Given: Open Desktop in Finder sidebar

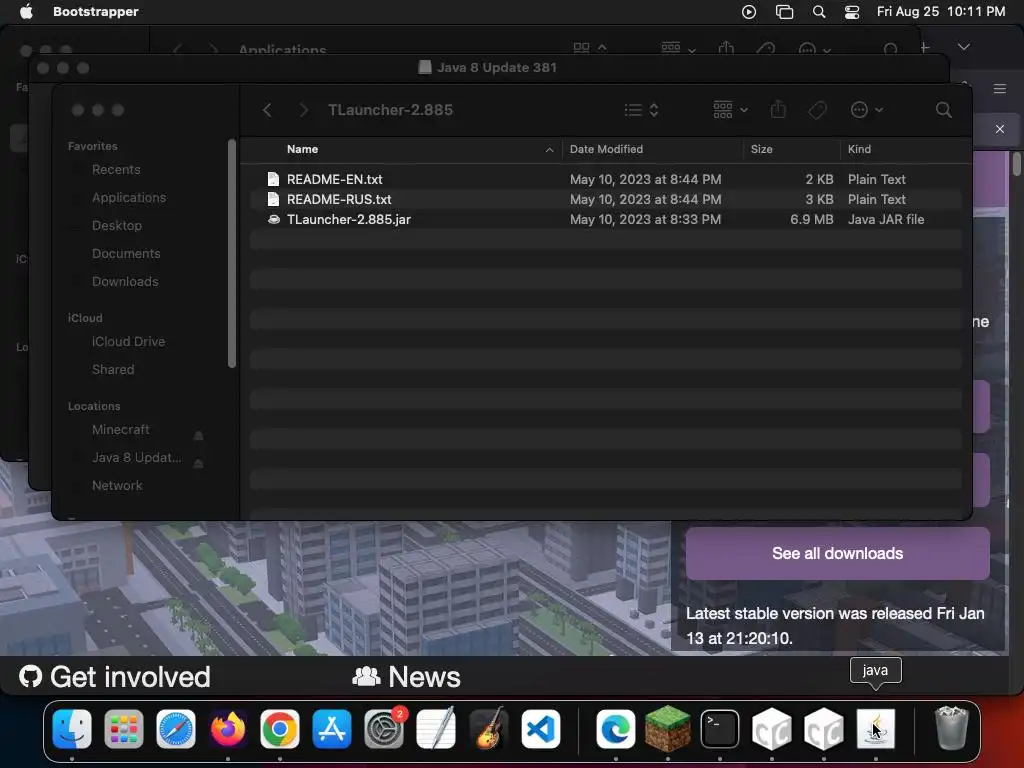Looking at the screenshot, I should tap(117, 225).
